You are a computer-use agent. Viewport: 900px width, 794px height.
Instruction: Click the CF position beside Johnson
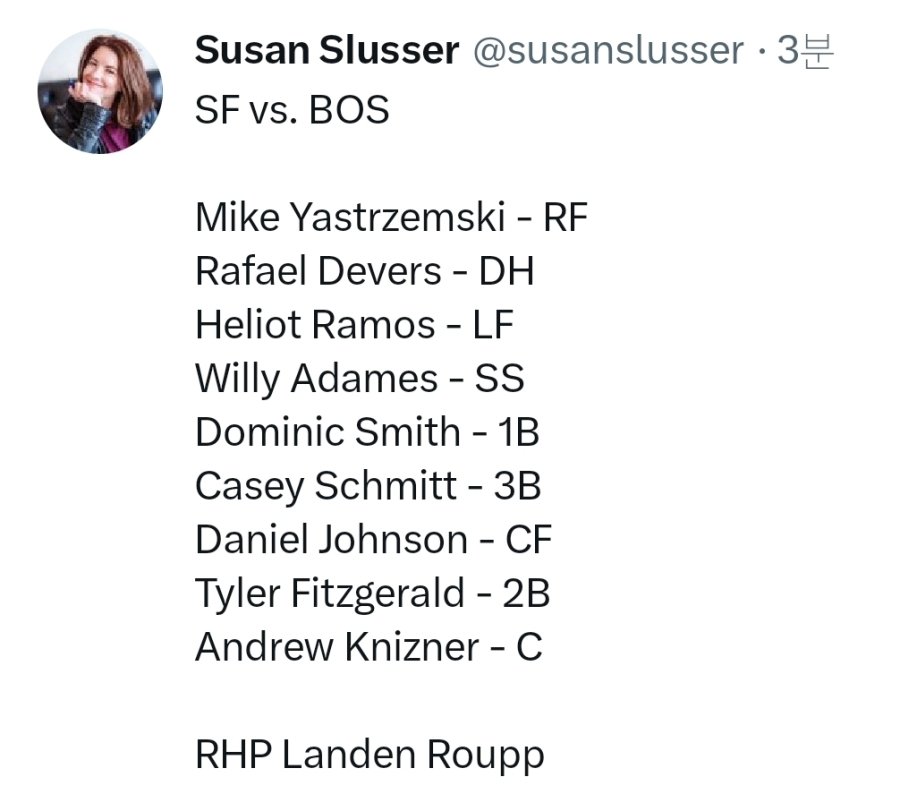[528, 540]
